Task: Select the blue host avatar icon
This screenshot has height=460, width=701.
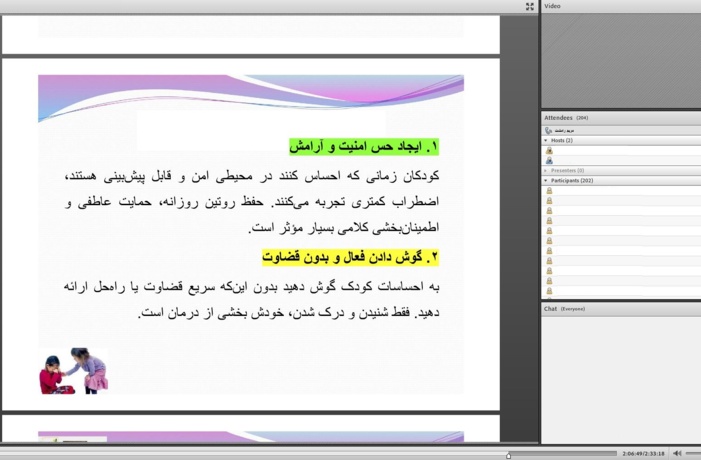Action: point(549,160)
